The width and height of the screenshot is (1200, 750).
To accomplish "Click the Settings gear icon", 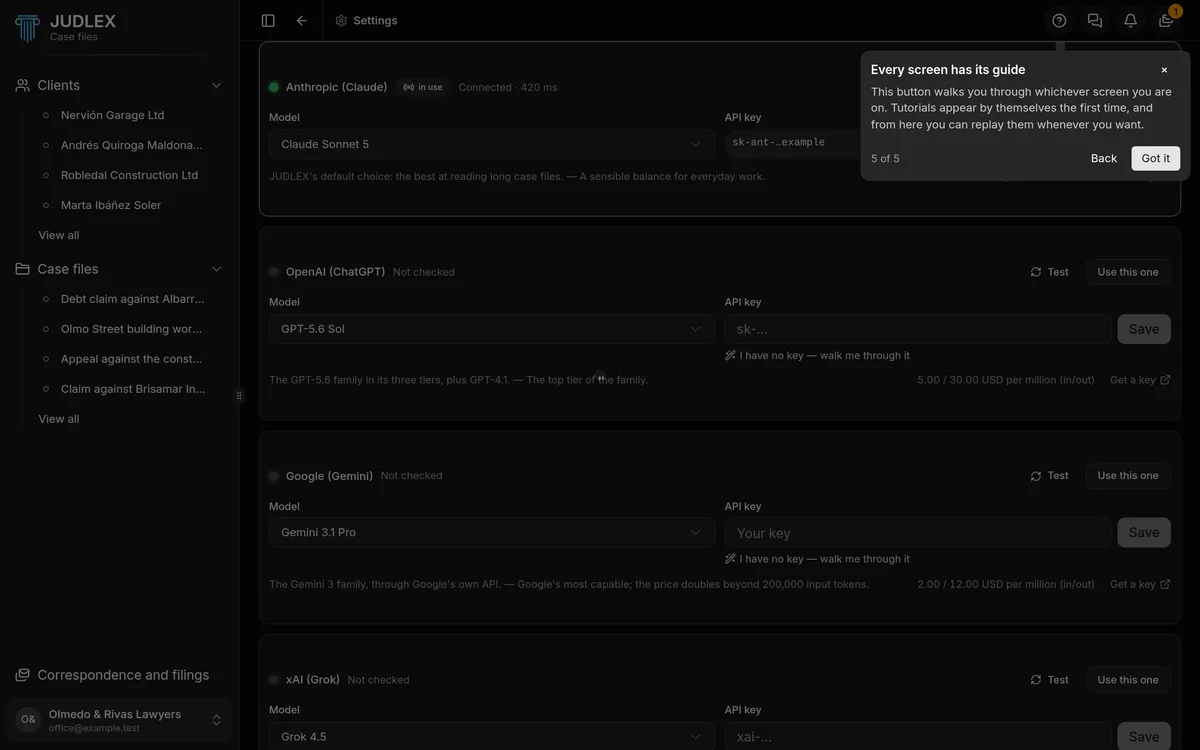I will pos(341,20).
